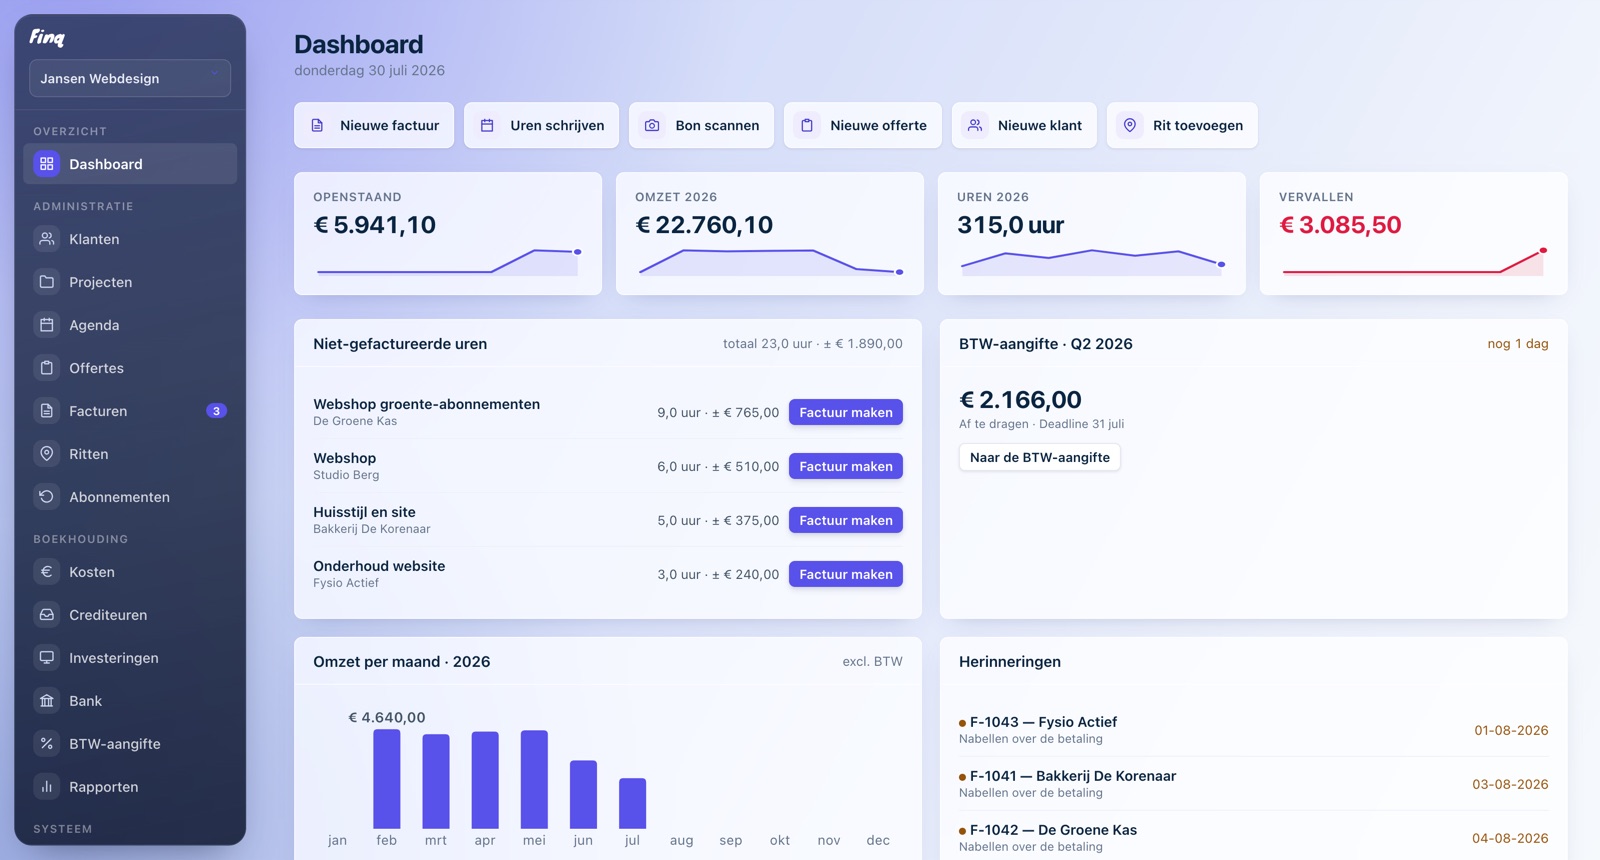
Task: Click the jul bar in omzet chart
Action: (633, 803)
